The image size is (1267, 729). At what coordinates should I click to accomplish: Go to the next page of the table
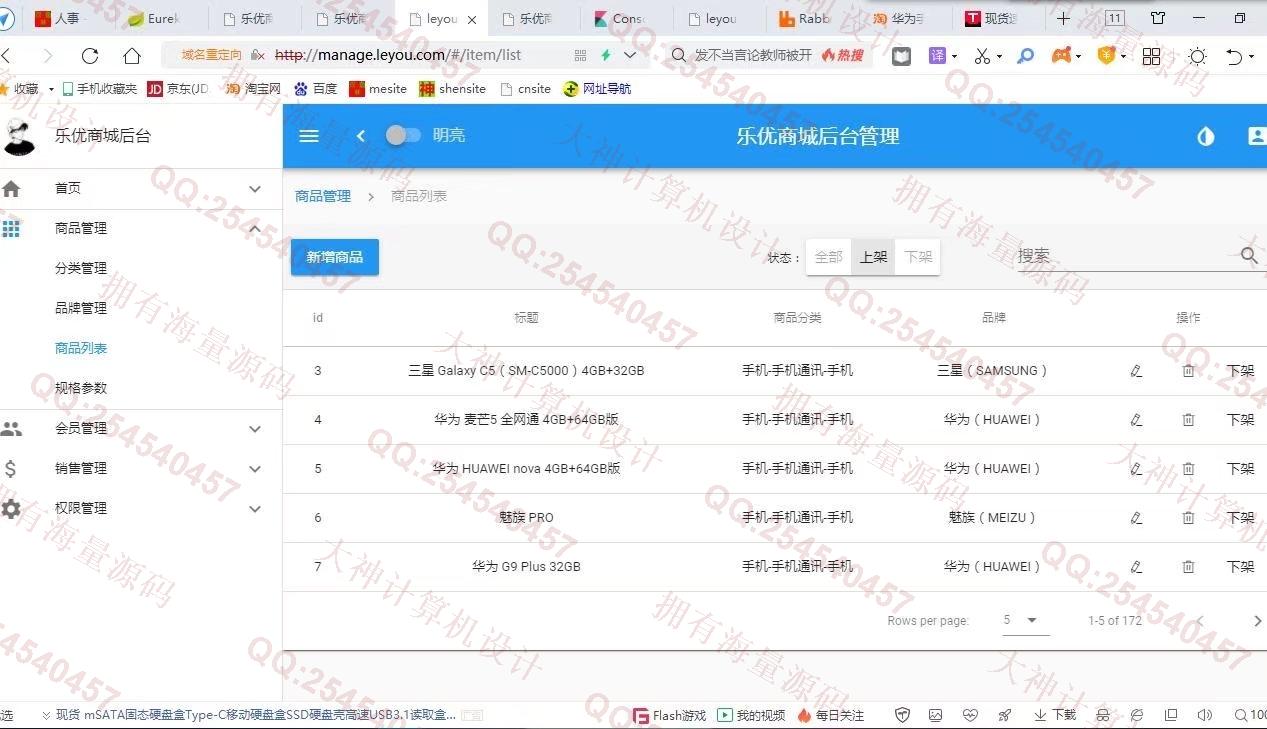tap(1257, 621)
